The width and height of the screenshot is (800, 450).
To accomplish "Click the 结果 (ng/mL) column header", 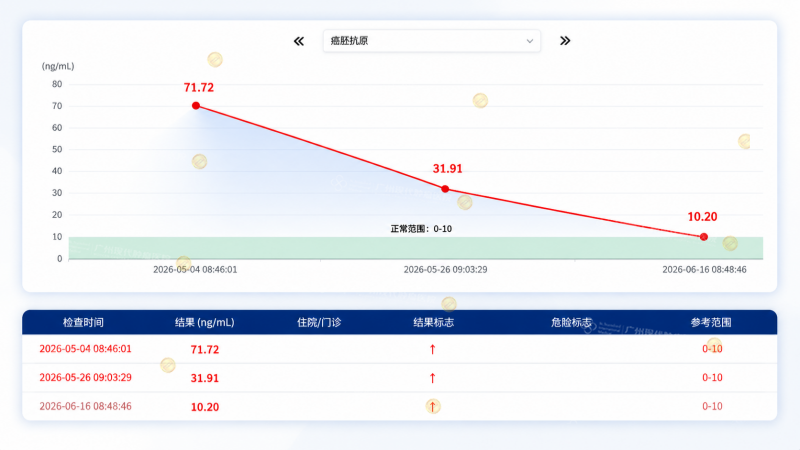I will (205, 322).
